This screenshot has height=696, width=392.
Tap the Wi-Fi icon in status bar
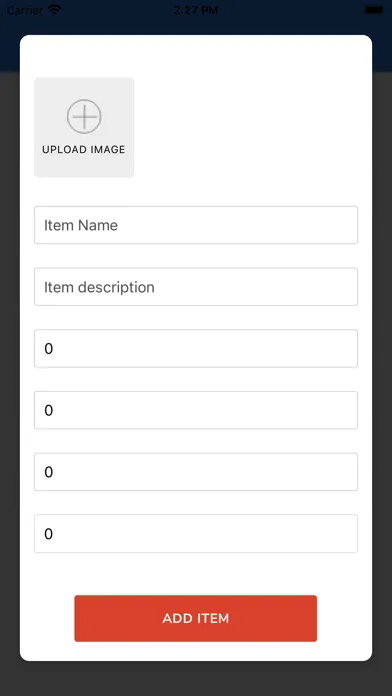55,10
